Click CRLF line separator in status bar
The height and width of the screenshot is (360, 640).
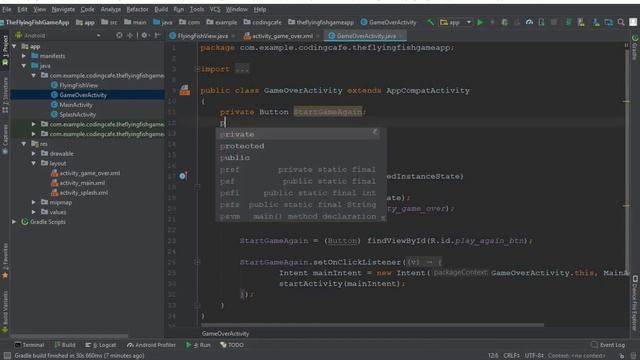[x=511, y=356]
